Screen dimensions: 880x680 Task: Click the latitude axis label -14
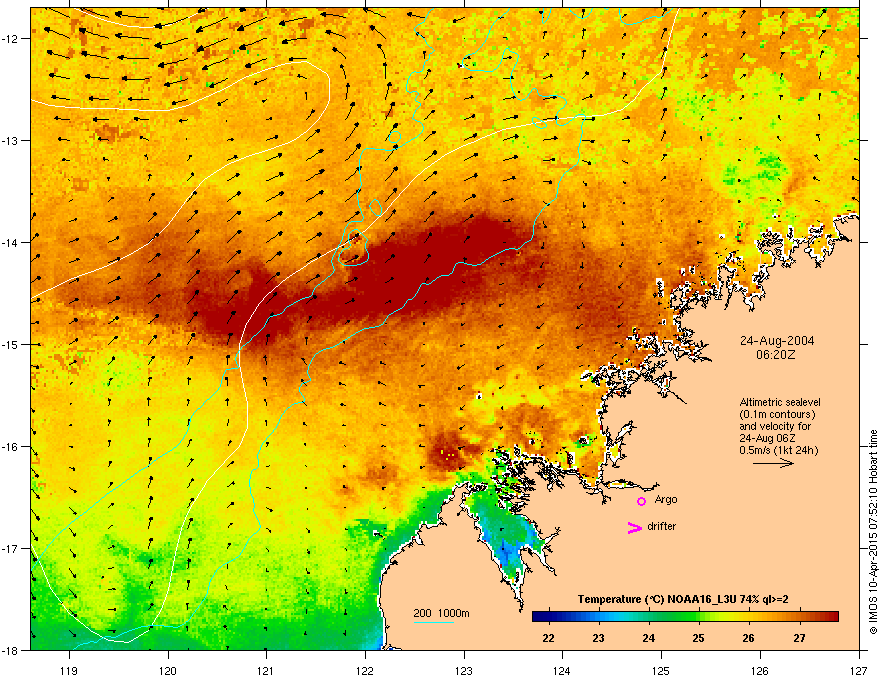(x=11, y=242)
